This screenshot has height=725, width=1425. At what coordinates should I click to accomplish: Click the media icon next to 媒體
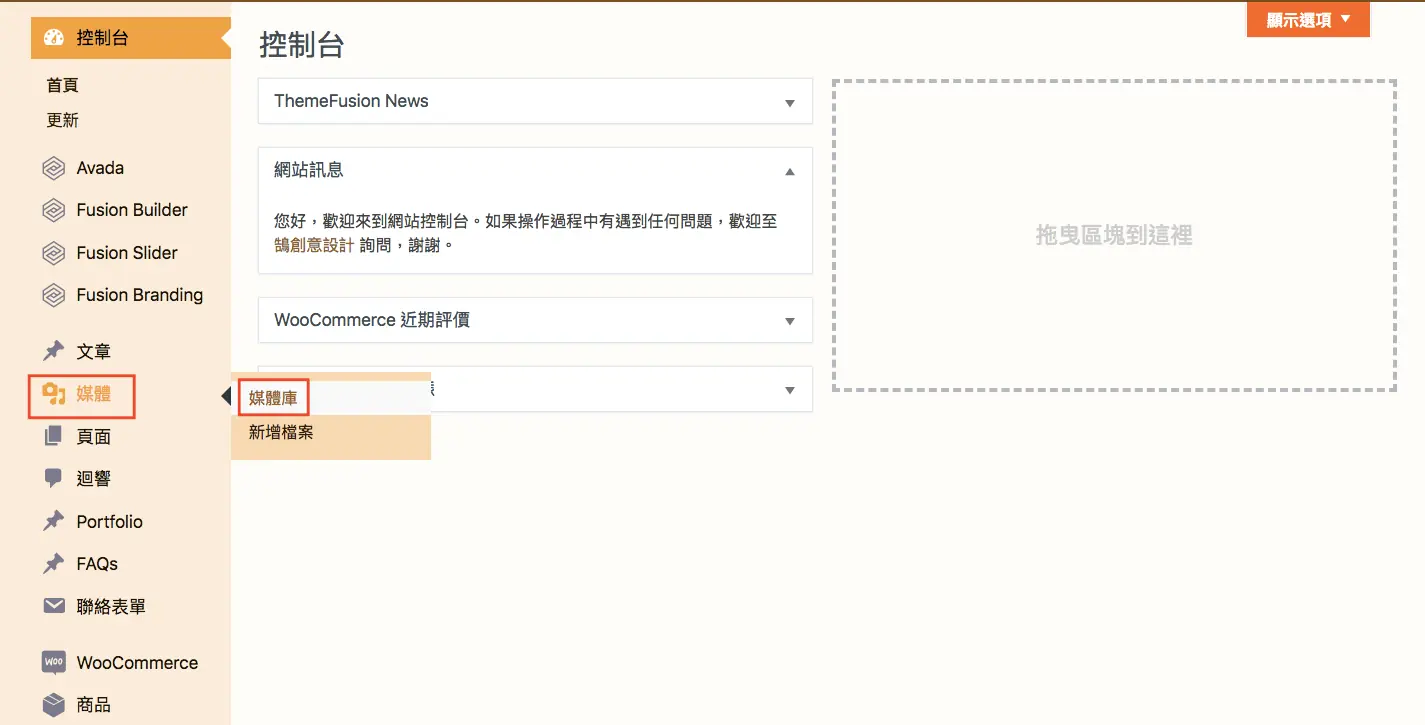coord(54,394)
